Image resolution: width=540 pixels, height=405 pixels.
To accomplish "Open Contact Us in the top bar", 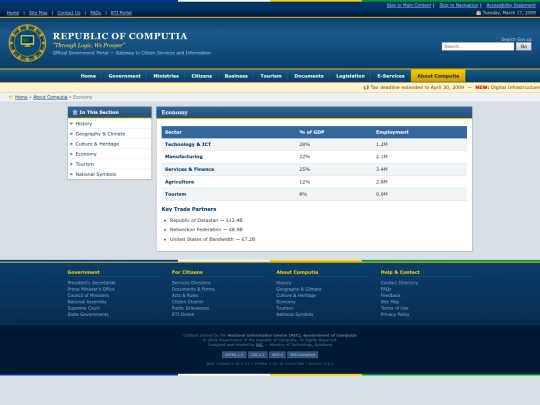I will (x=69, y=13).
